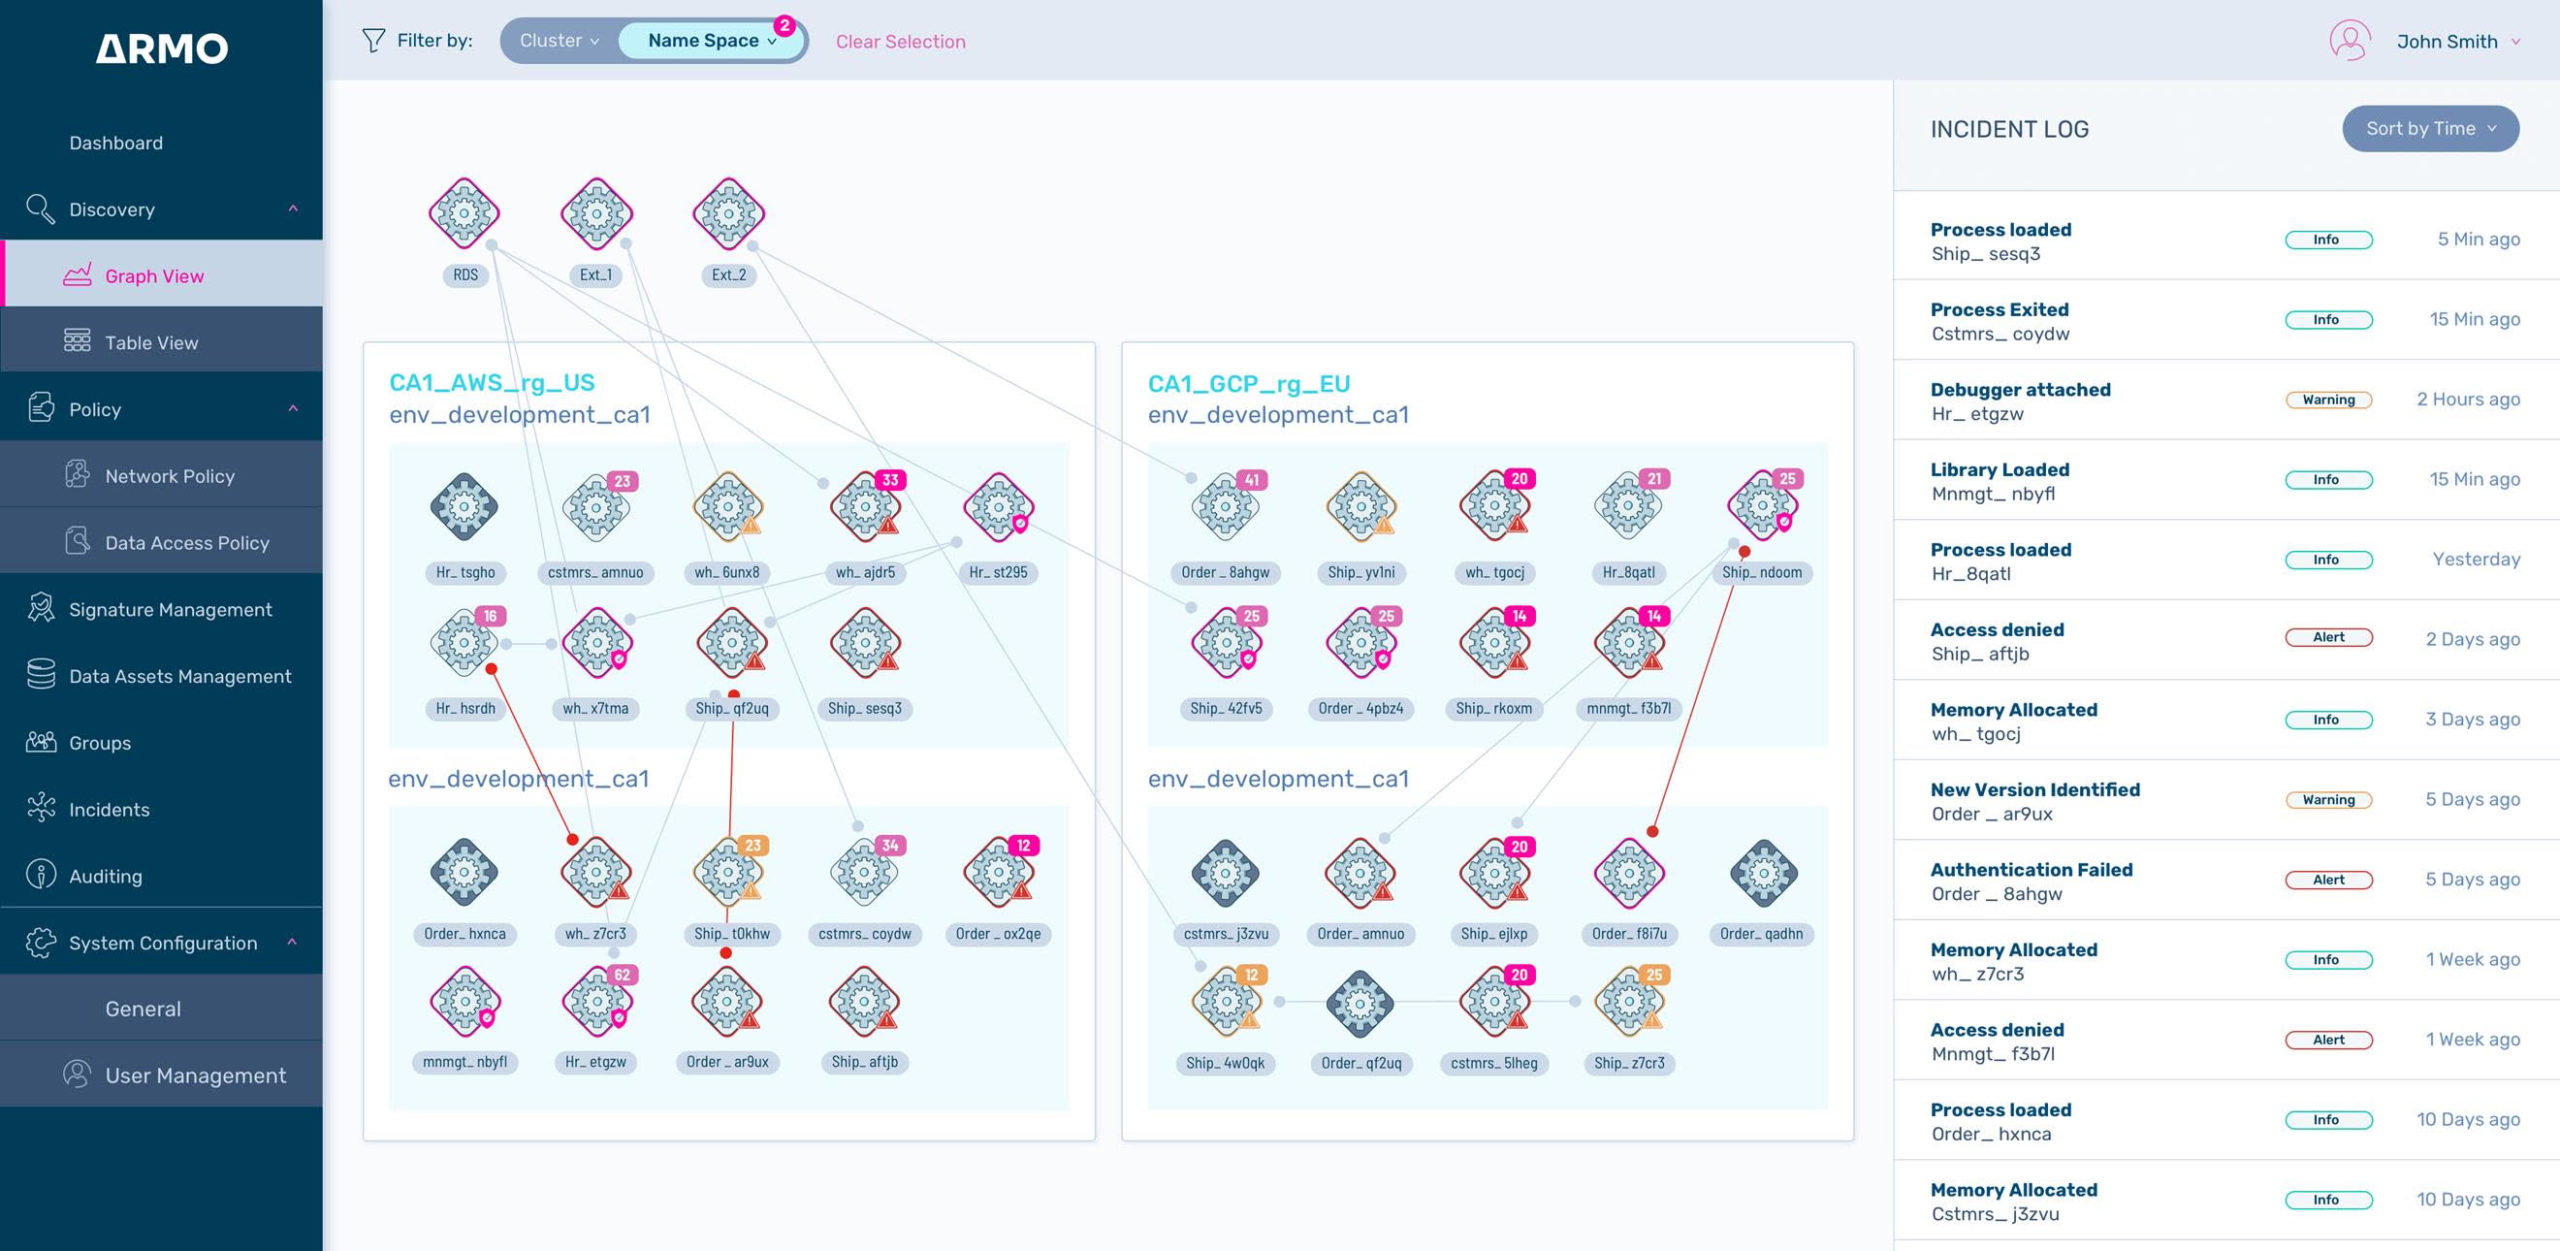This screenshot has height=1251, width=2560.
Task: Click the CA1_GCP_rg_EU cluster title
Action: [1249, 383]
